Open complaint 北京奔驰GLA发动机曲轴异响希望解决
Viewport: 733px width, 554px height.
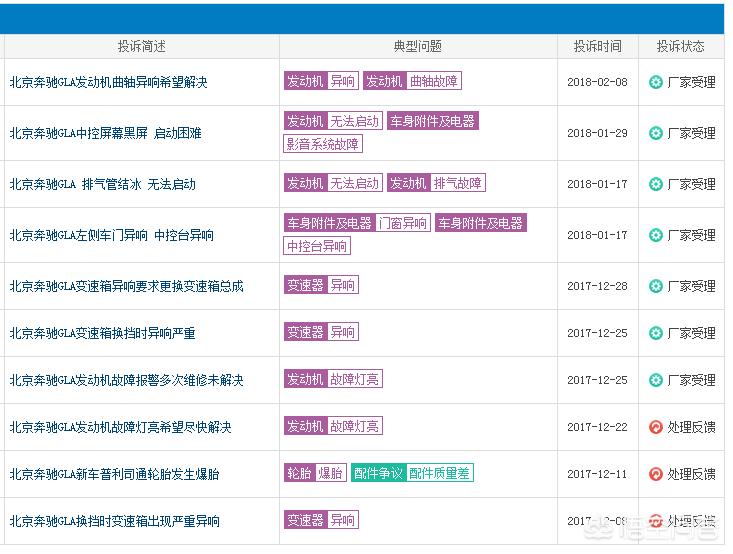108,82
